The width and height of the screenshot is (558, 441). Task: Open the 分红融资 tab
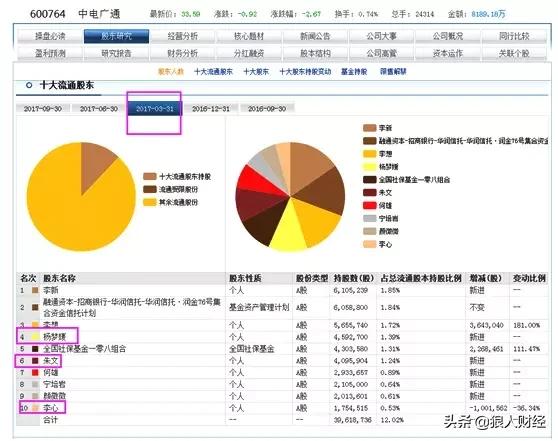(249, 53)
